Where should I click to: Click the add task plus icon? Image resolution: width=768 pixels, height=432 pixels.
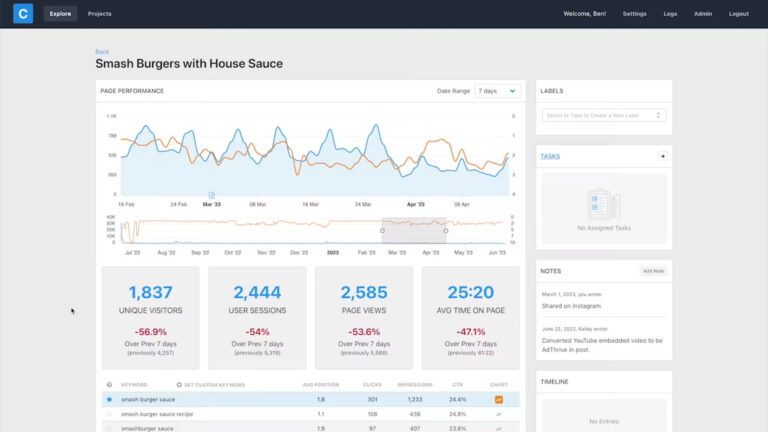click(662, 156)
